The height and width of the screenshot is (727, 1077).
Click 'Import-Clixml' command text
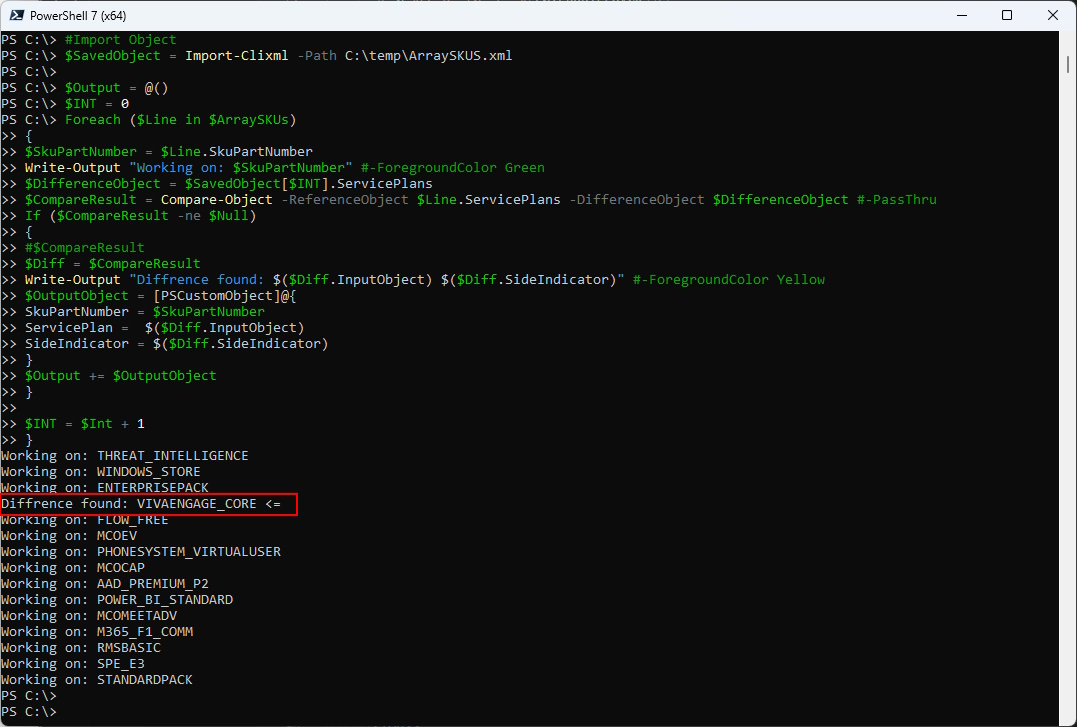[x=236, y=56]
